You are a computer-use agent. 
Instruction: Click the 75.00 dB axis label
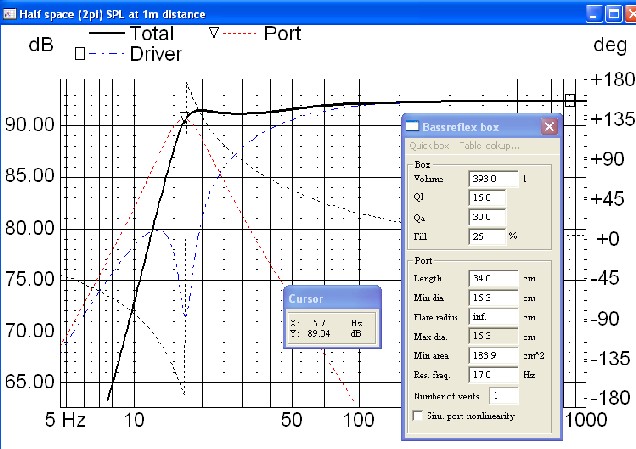click(x=30, y=279)
